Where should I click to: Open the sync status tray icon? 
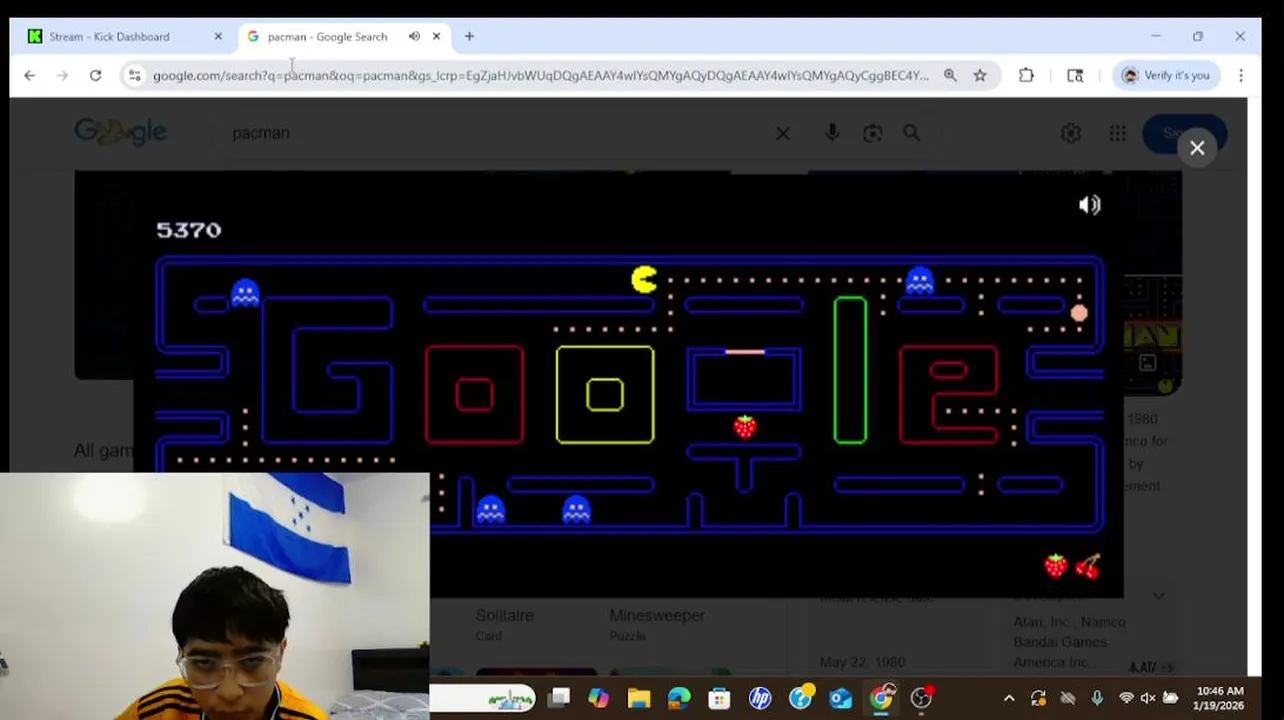pos(1038,698)
